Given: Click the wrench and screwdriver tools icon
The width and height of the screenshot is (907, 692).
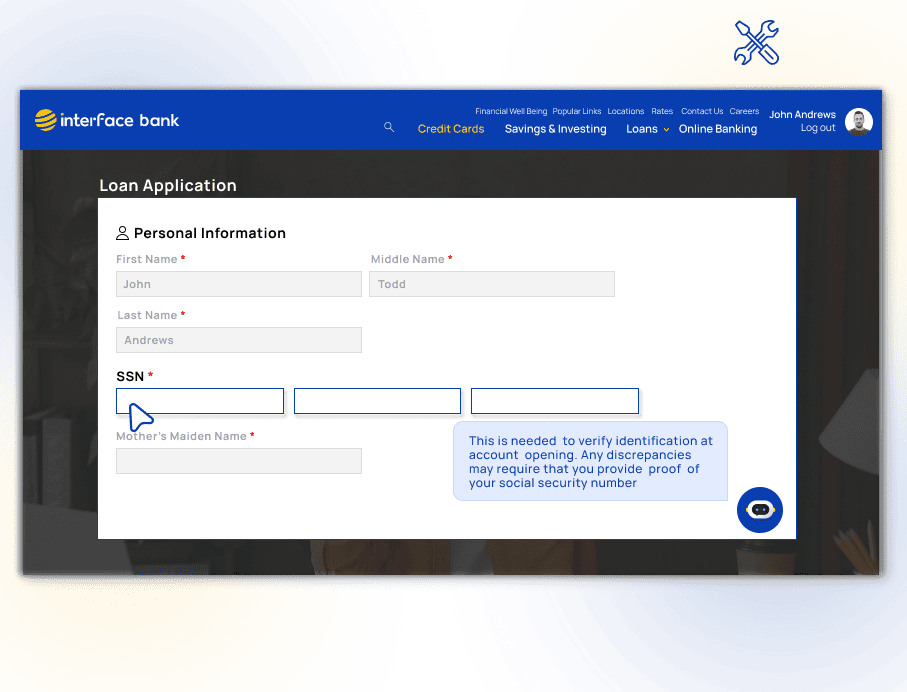Looking at the screenshot, I should 756,43.
